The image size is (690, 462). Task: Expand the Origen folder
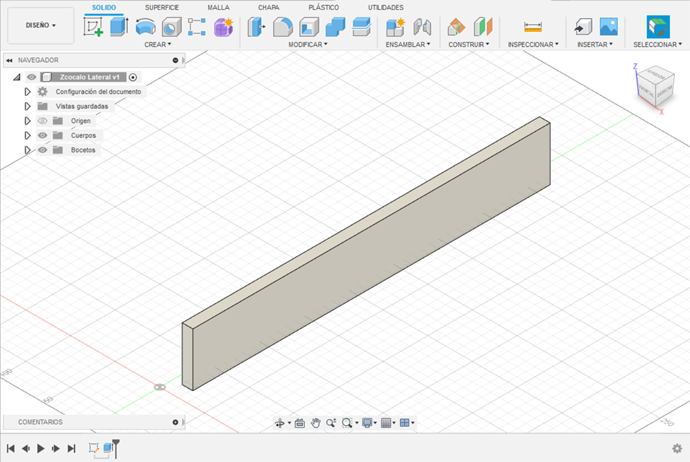click(27, 121)
